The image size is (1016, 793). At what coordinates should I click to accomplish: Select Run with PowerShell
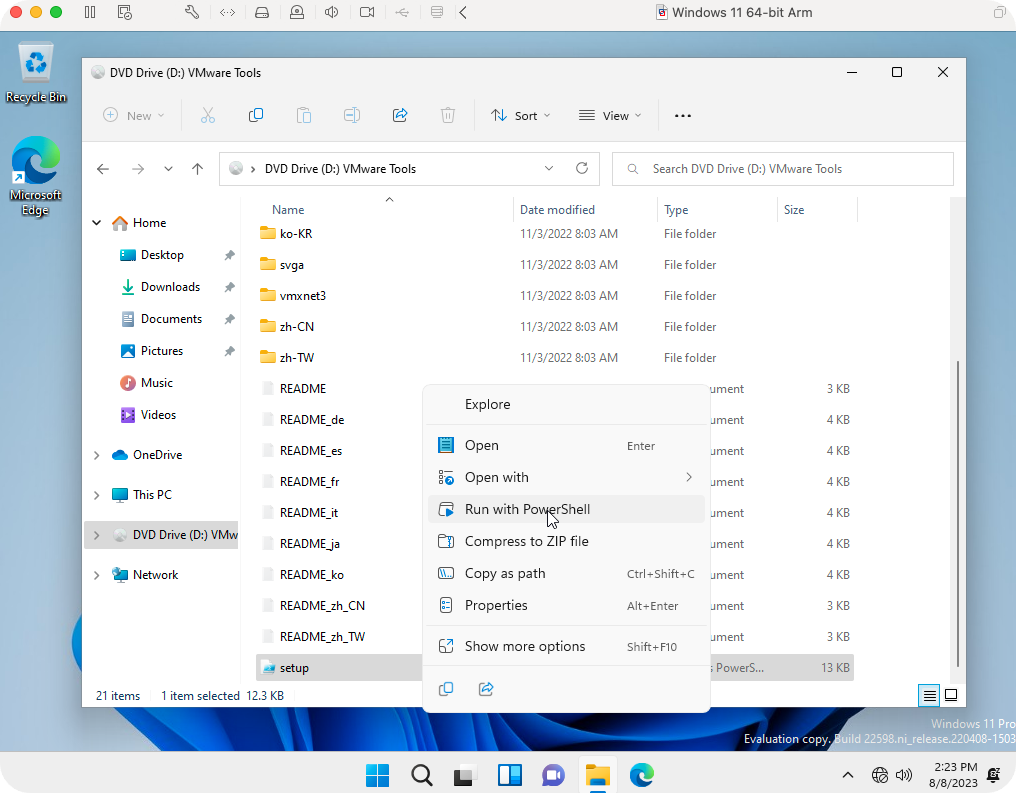click(566, 509)
